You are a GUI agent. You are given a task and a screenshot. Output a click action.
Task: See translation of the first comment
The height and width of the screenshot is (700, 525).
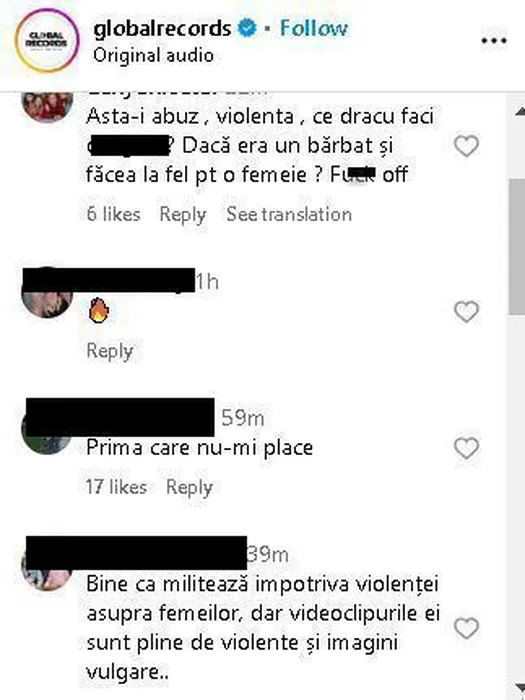pyautogui.click(x=289, y=214)
